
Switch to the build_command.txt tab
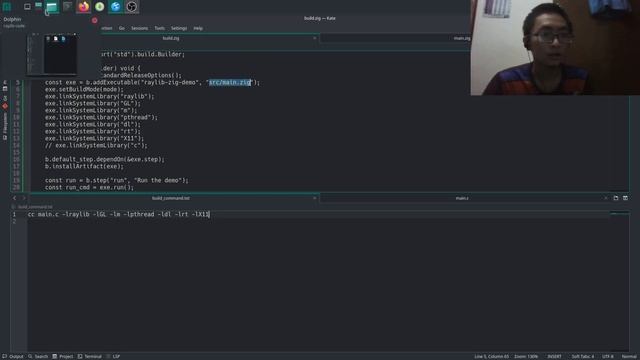[x=171, y=198]
